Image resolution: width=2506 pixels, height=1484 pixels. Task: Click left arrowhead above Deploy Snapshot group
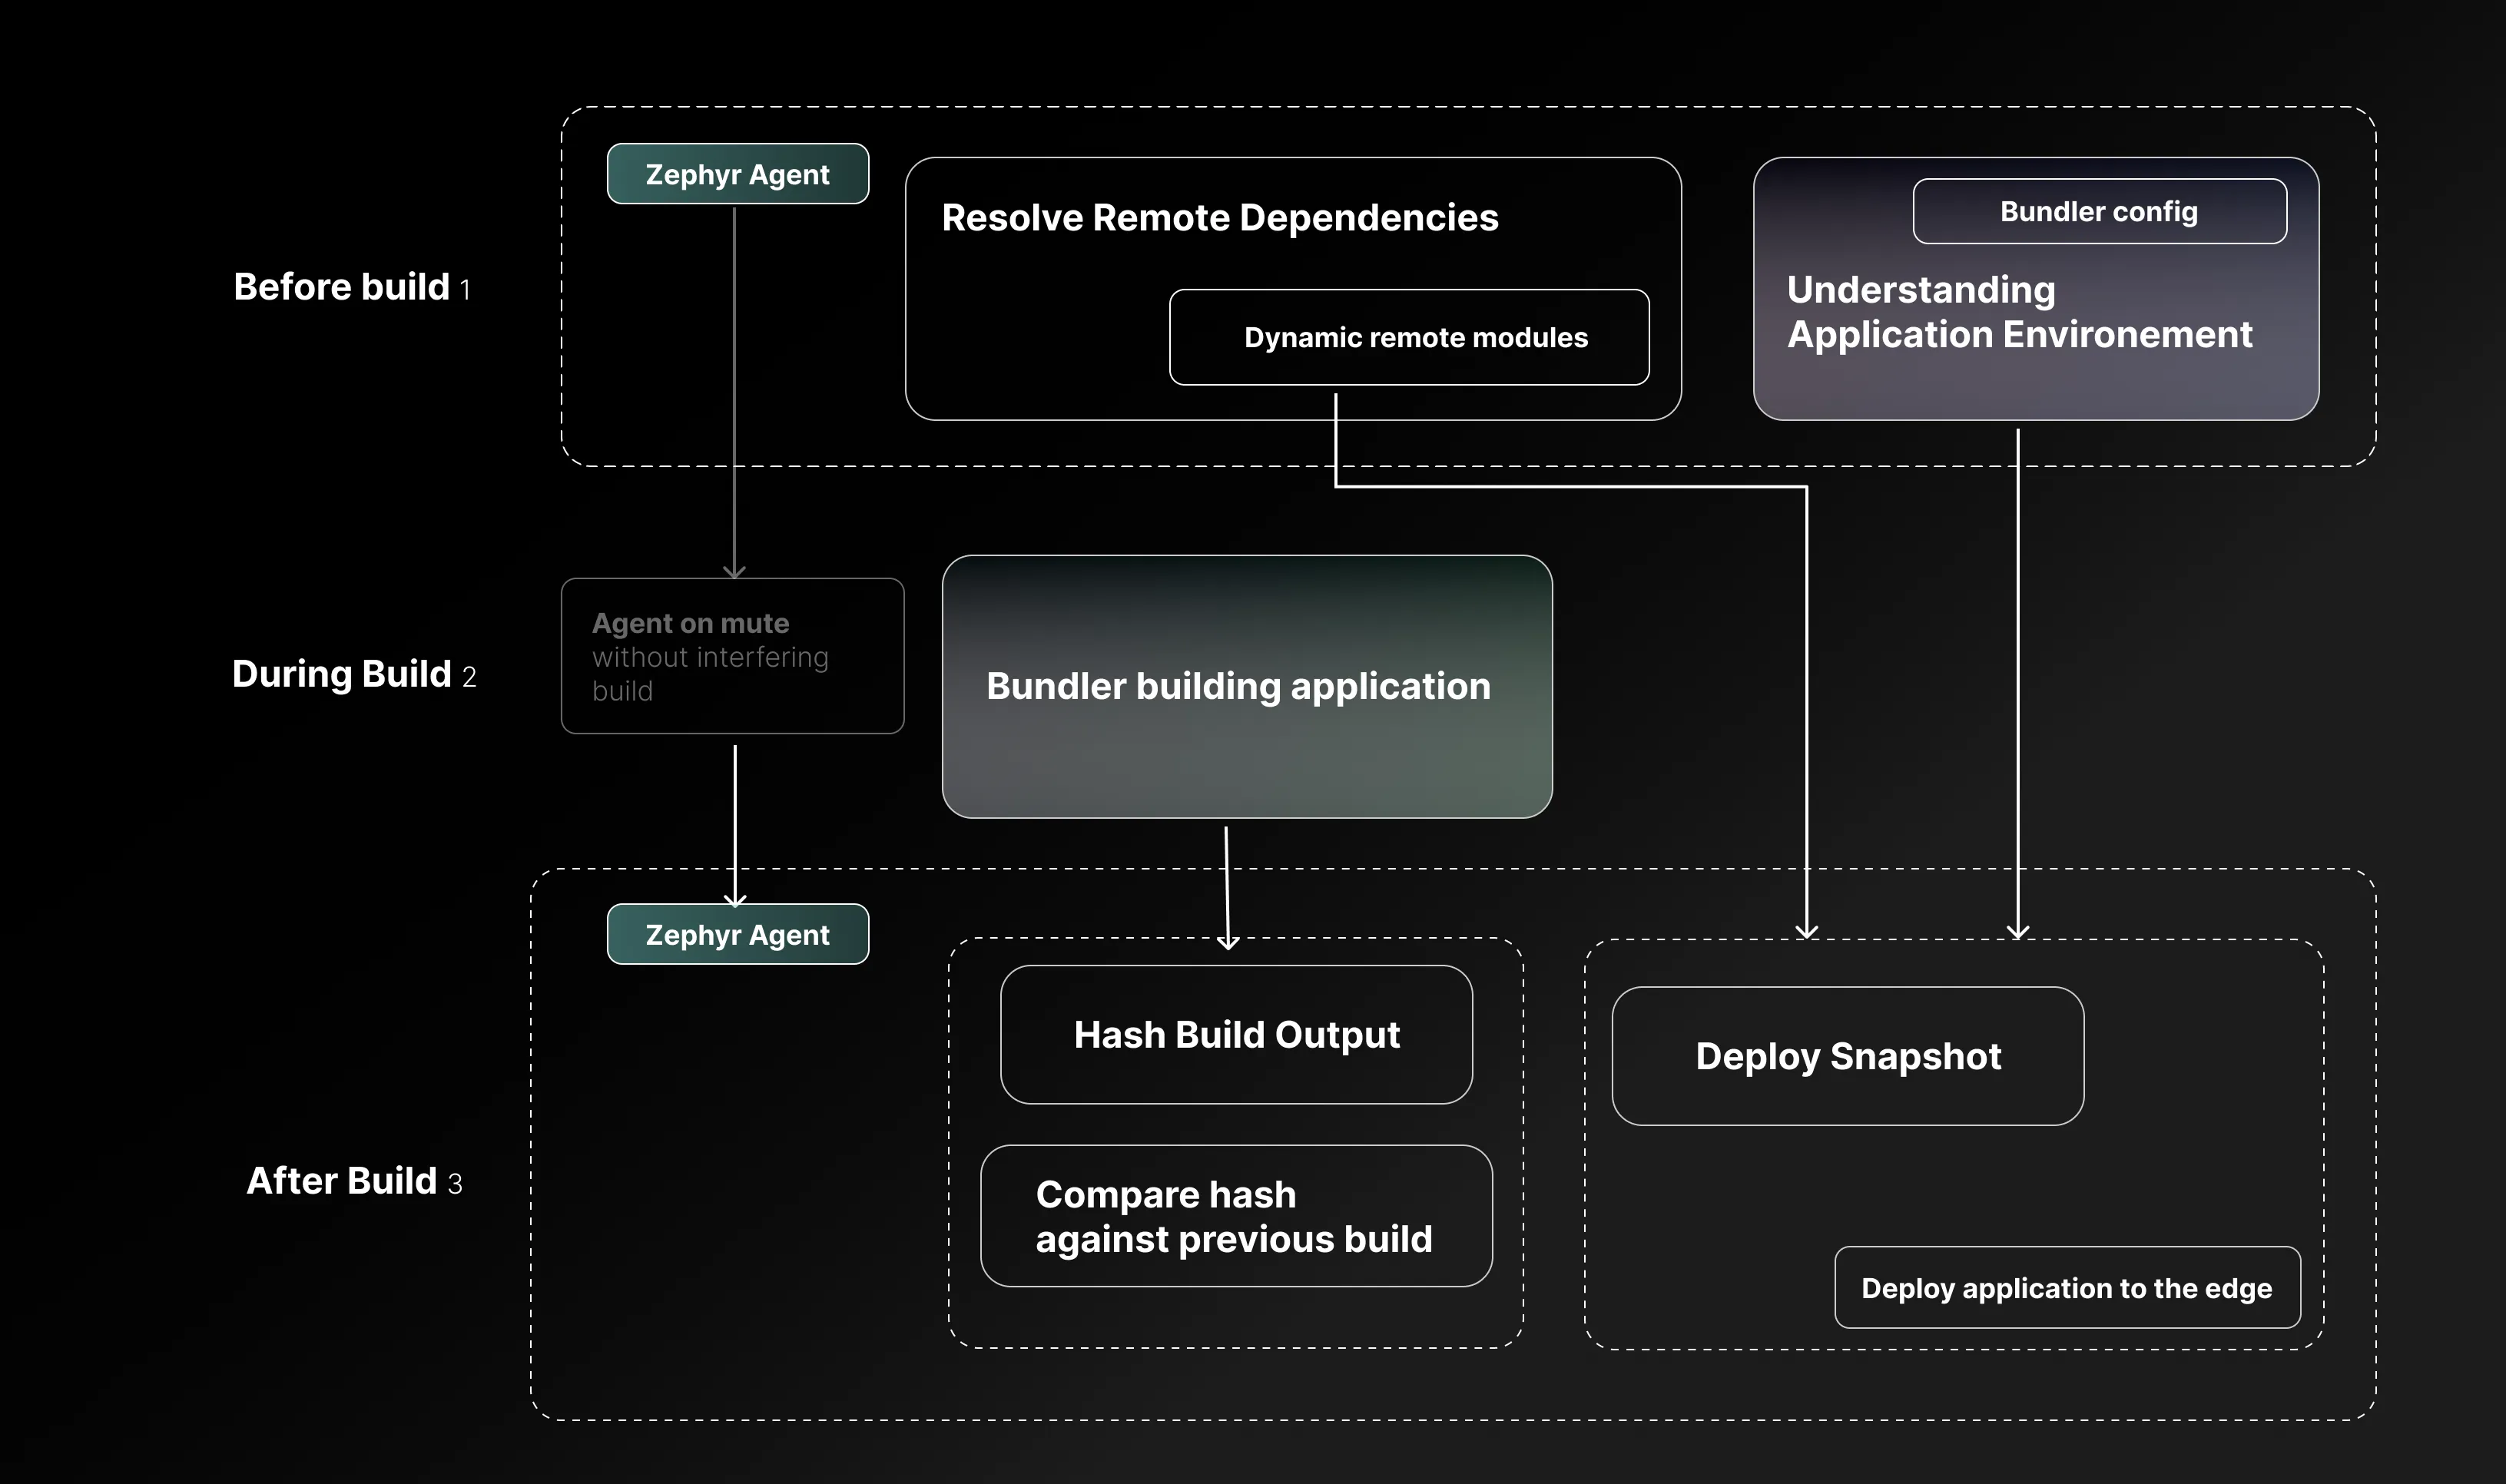[1806, 932]
